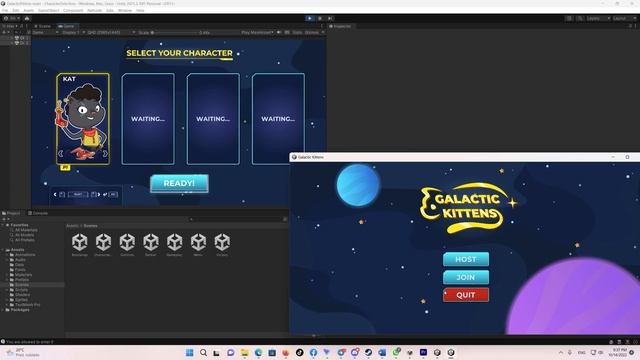Switch to the Project tab
Screen dimensions: 640x360
[x=11, y=213]
